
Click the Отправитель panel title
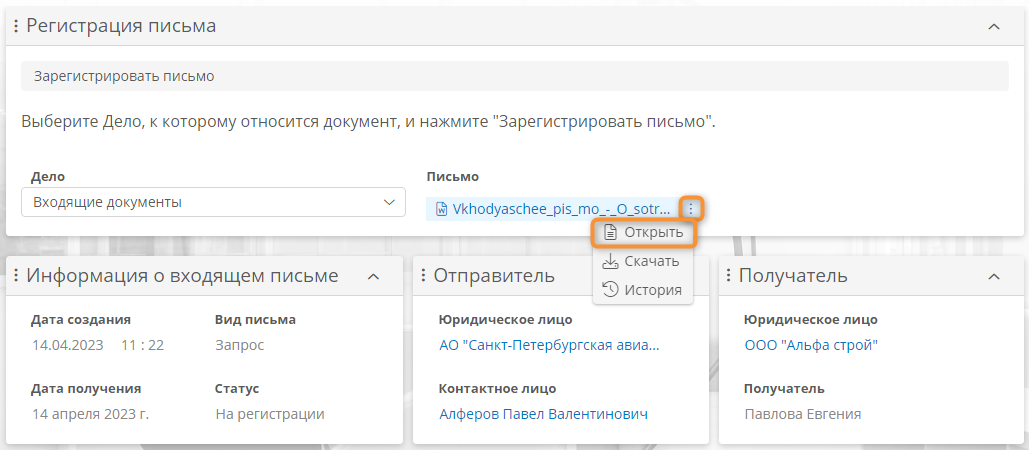click(x=494, y=276)
